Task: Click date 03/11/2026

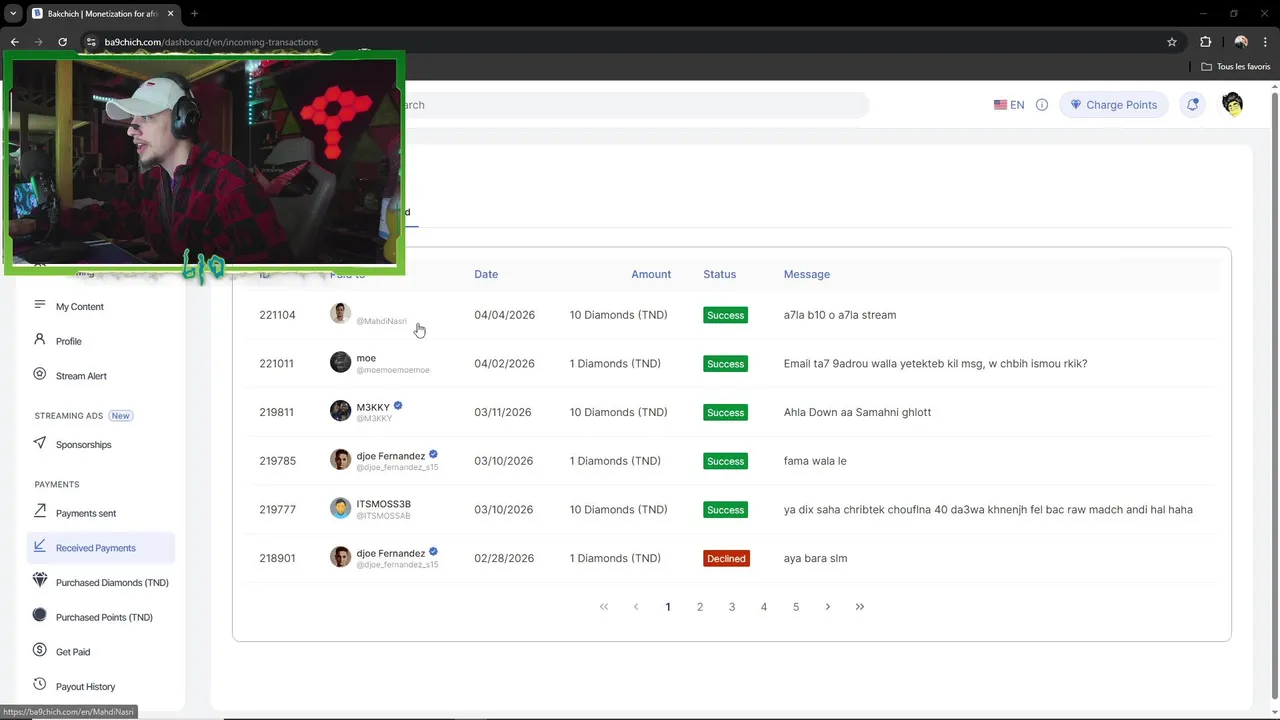Action: (x=503, y=412)
